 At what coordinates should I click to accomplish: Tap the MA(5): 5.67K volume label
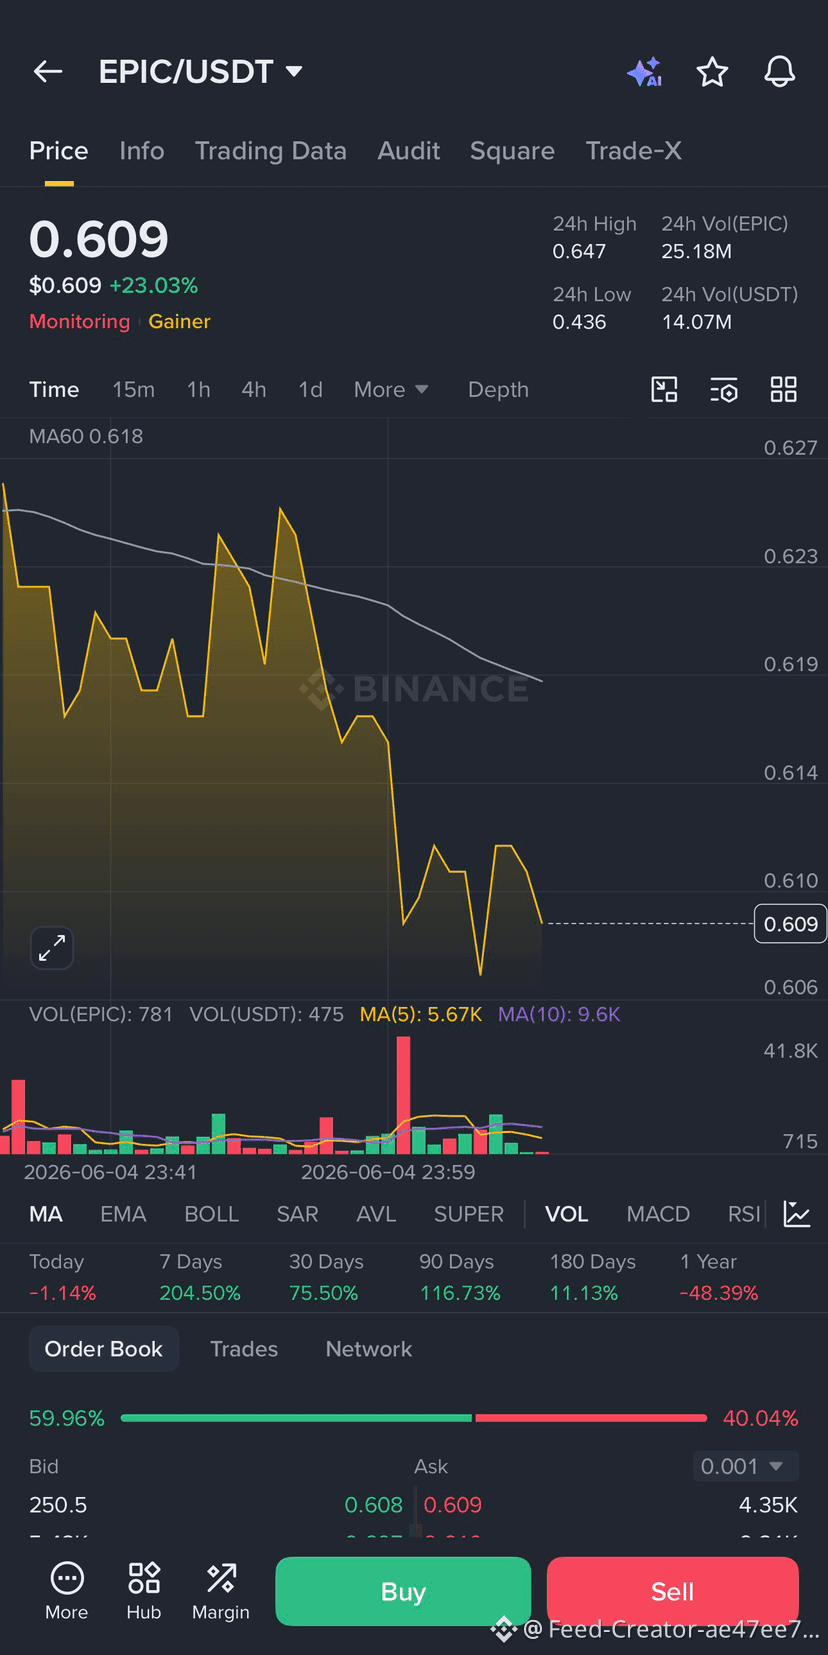pos(421,1014)
